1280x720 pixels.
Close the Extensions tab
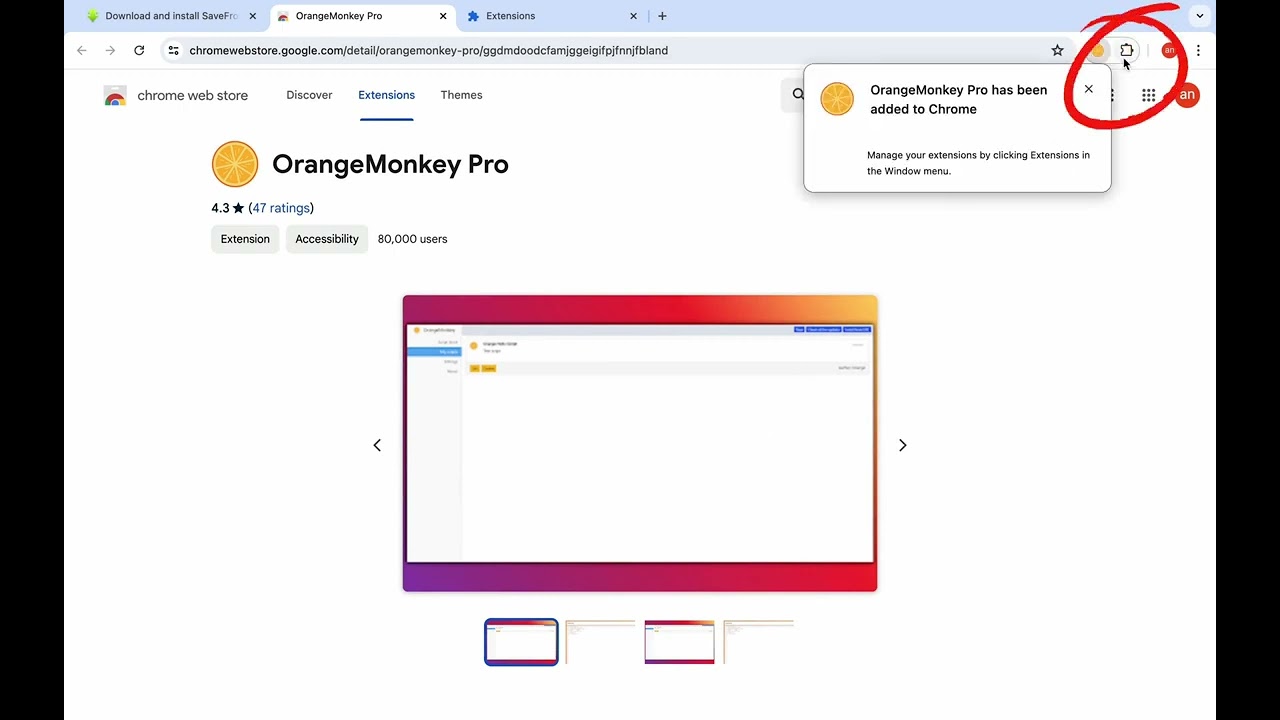click(x=633, y=16)
